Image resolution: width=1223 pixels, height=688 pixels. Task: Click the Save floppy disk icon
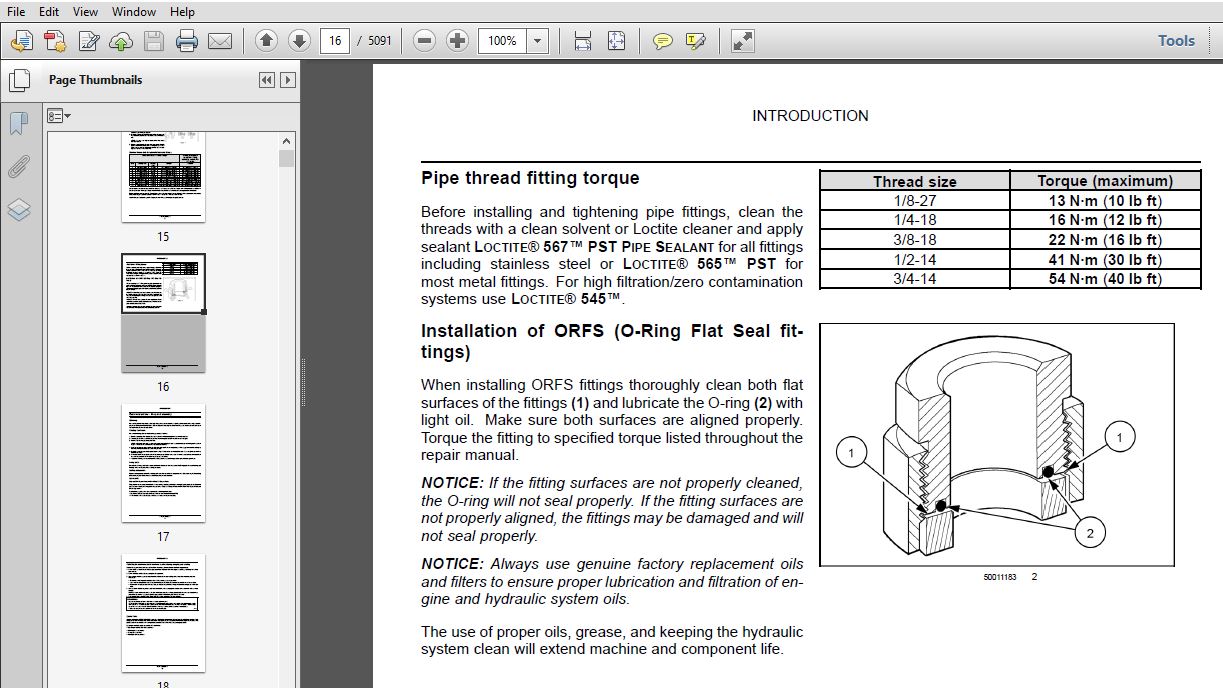click(153, 41)
